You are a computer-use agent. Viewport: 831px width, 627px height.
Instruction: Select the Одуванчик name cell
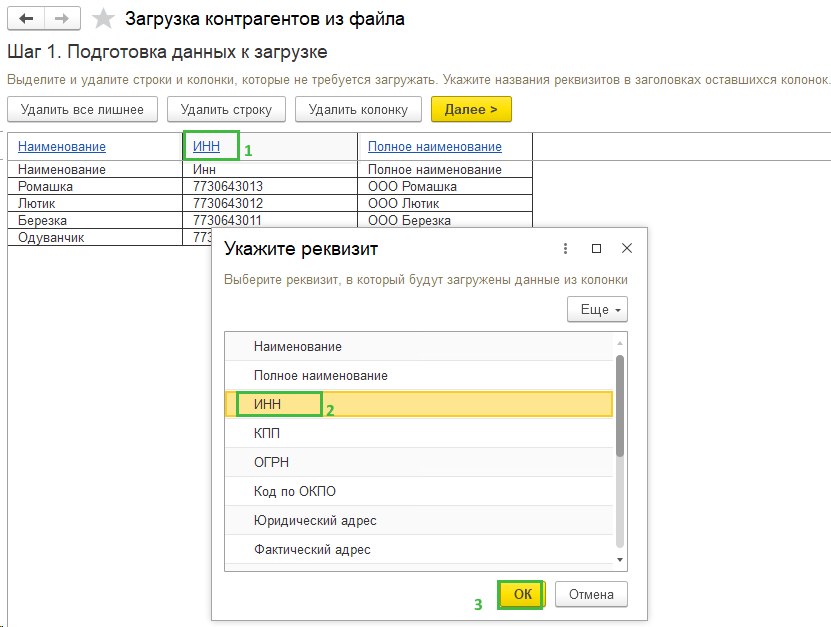click(95, 237)
